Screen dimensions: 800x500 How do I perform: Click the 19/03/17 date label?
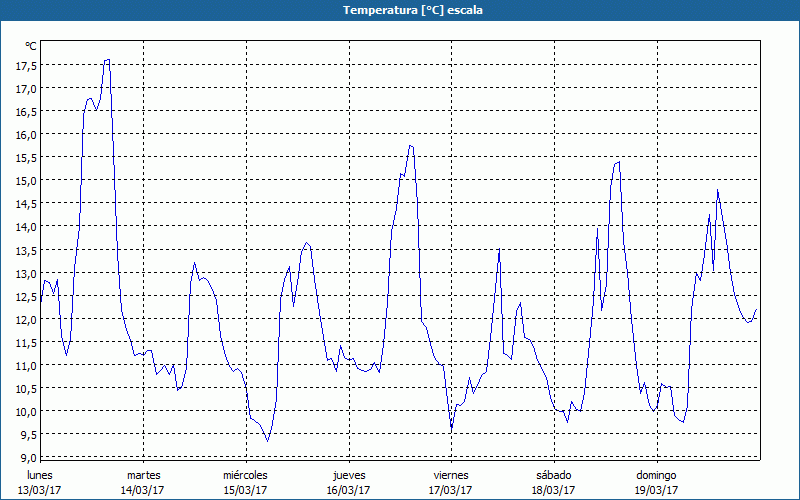tap(656, 490)
